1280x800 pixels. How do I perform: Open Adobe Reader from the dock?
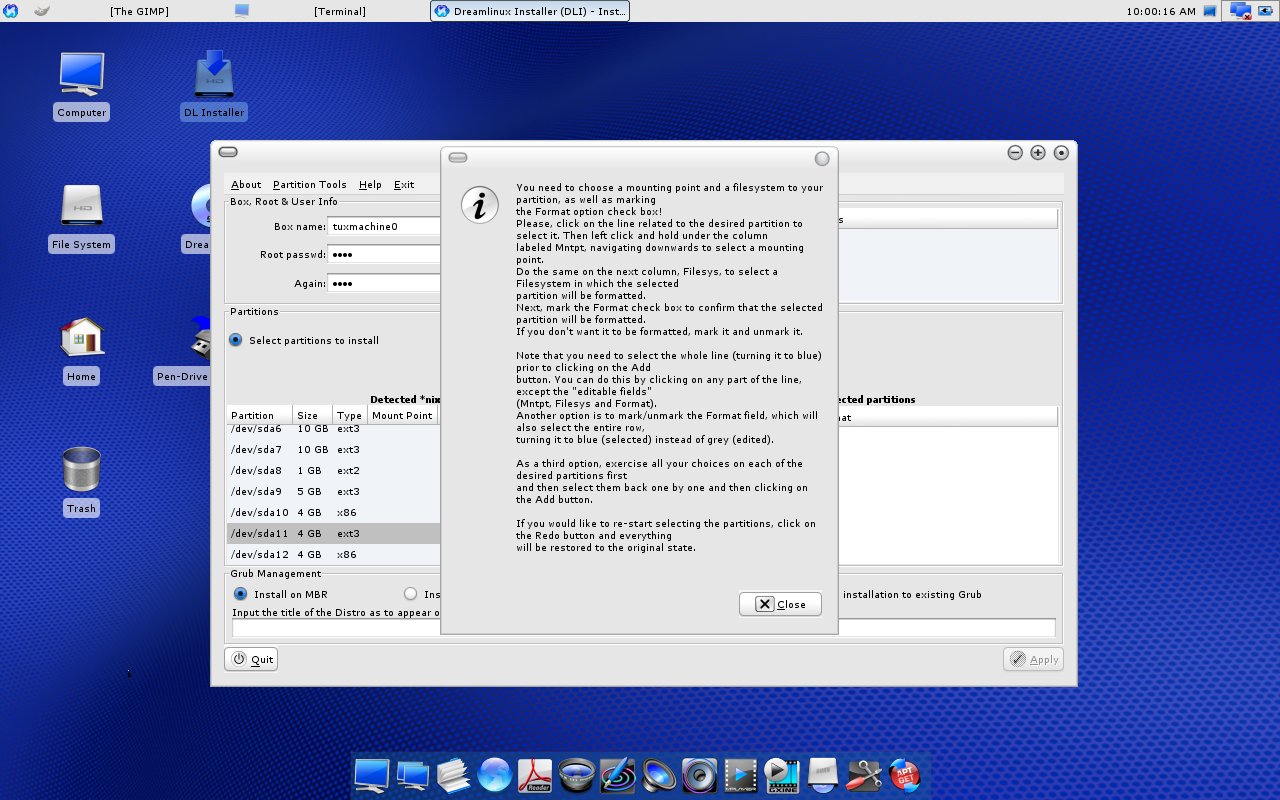[537, 775]
